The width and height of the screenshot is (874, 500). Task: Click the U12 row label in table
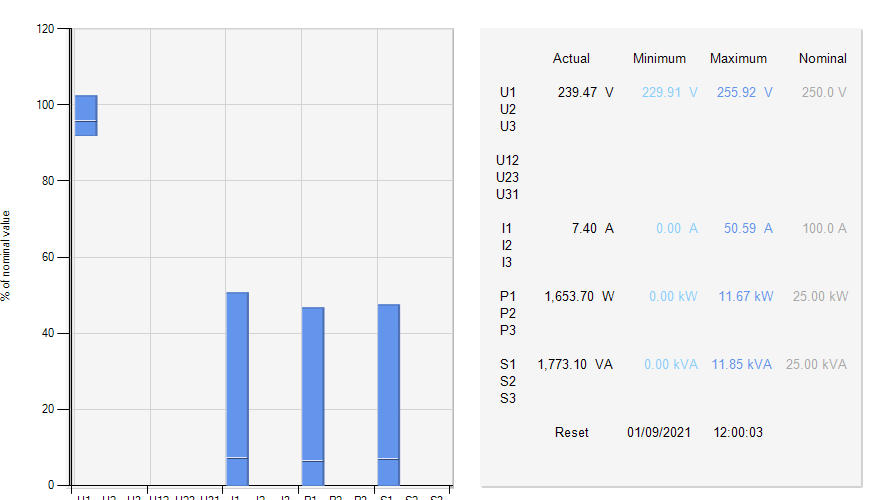(x=507, y=160)
